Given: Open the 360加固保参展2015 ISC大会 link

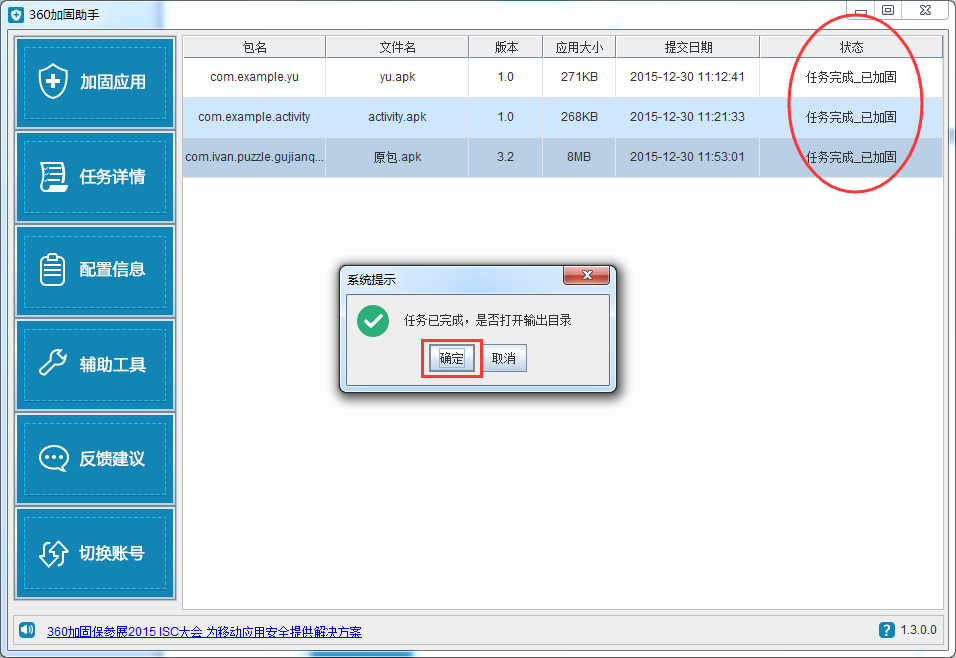Looking at the screenshot, I should (204, 632).
